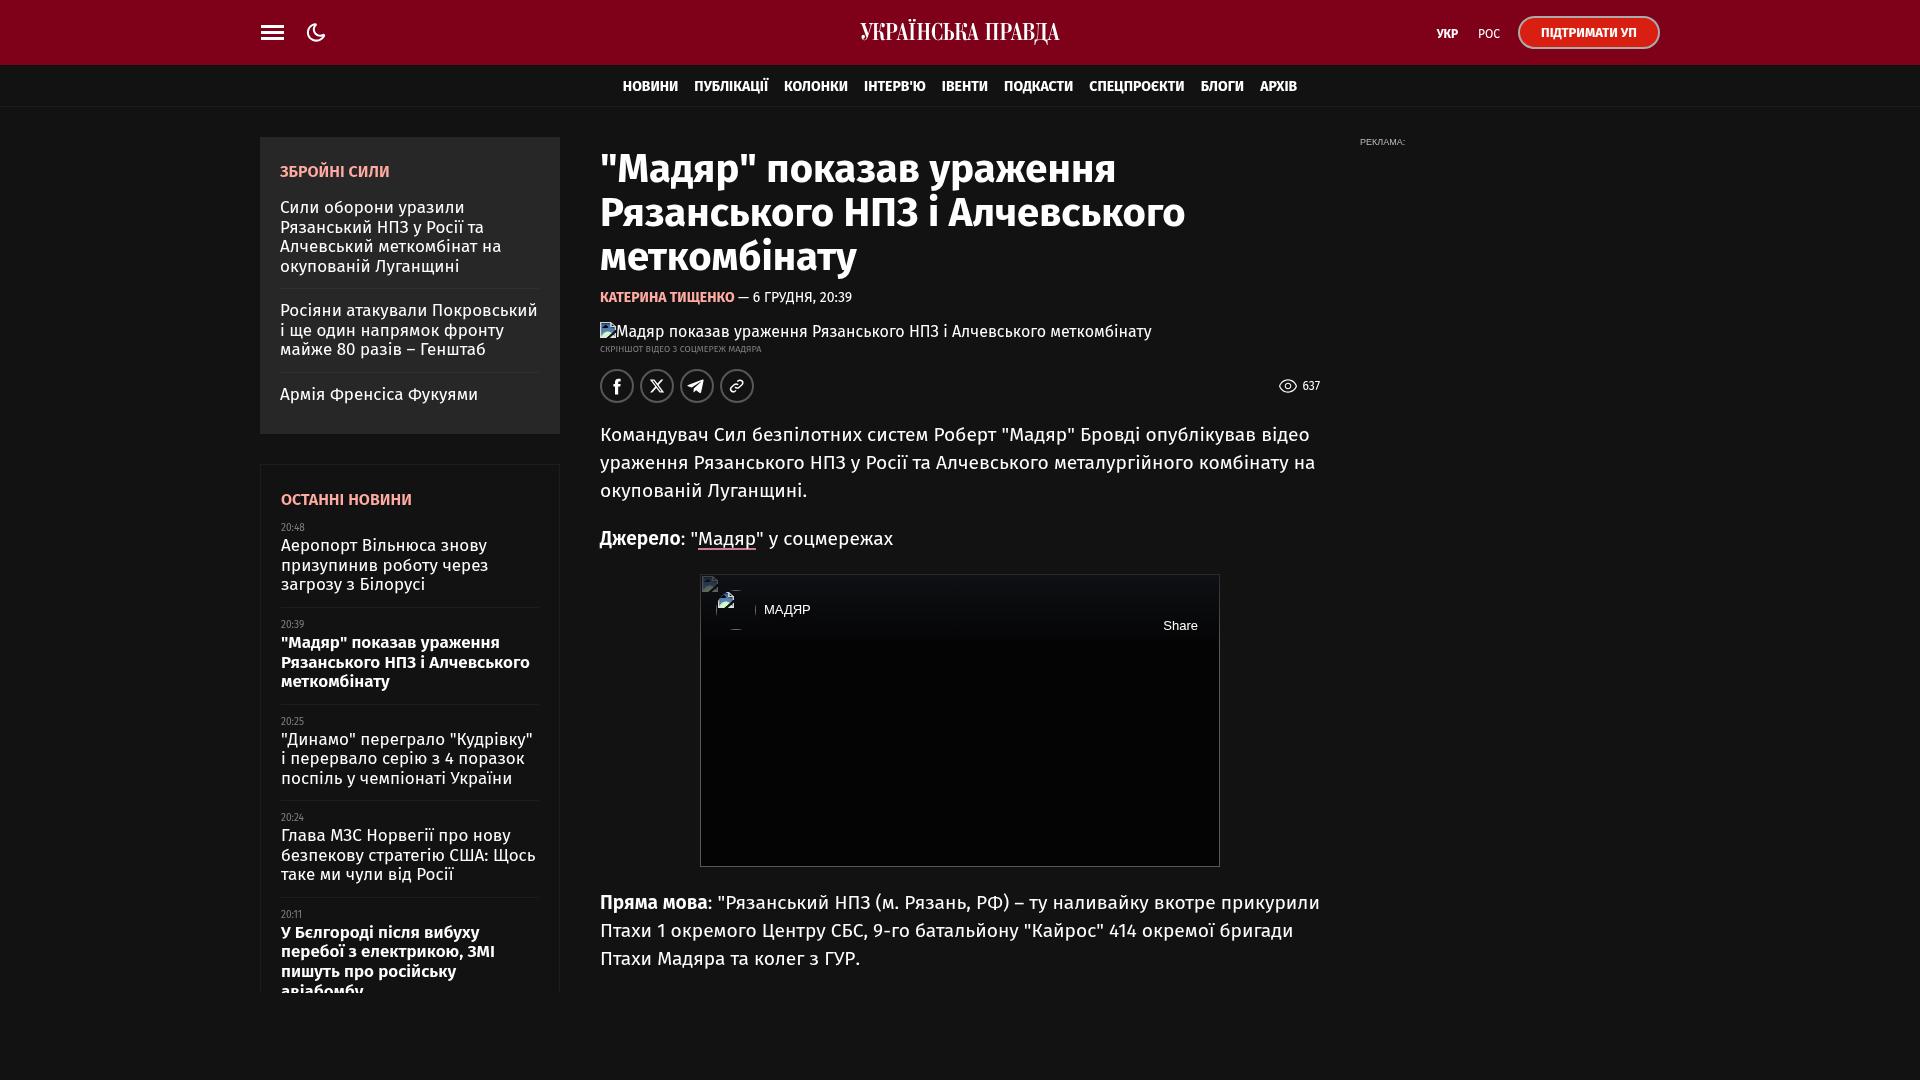Click the Ukrainska Pravda logo
Screen dimensions: 1920x1080
click(x=959, y=33)
